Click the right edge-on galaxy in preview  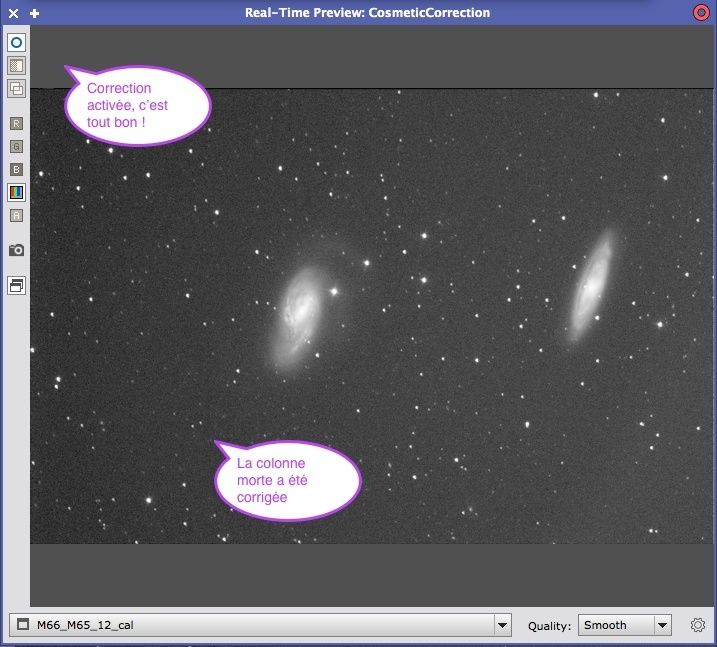(592, 286)
